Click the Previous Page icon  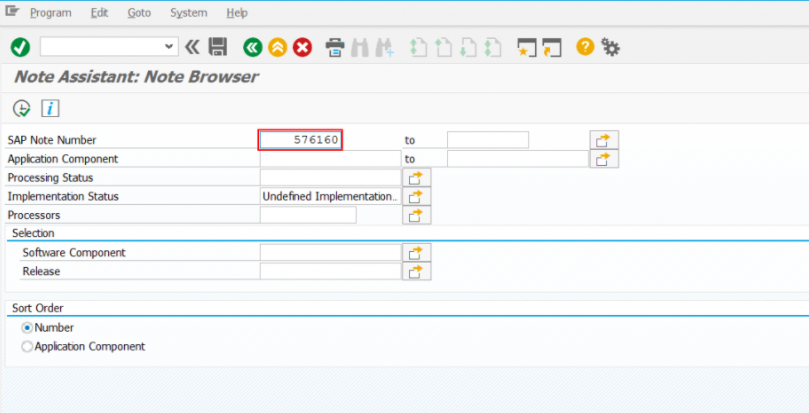443,47
